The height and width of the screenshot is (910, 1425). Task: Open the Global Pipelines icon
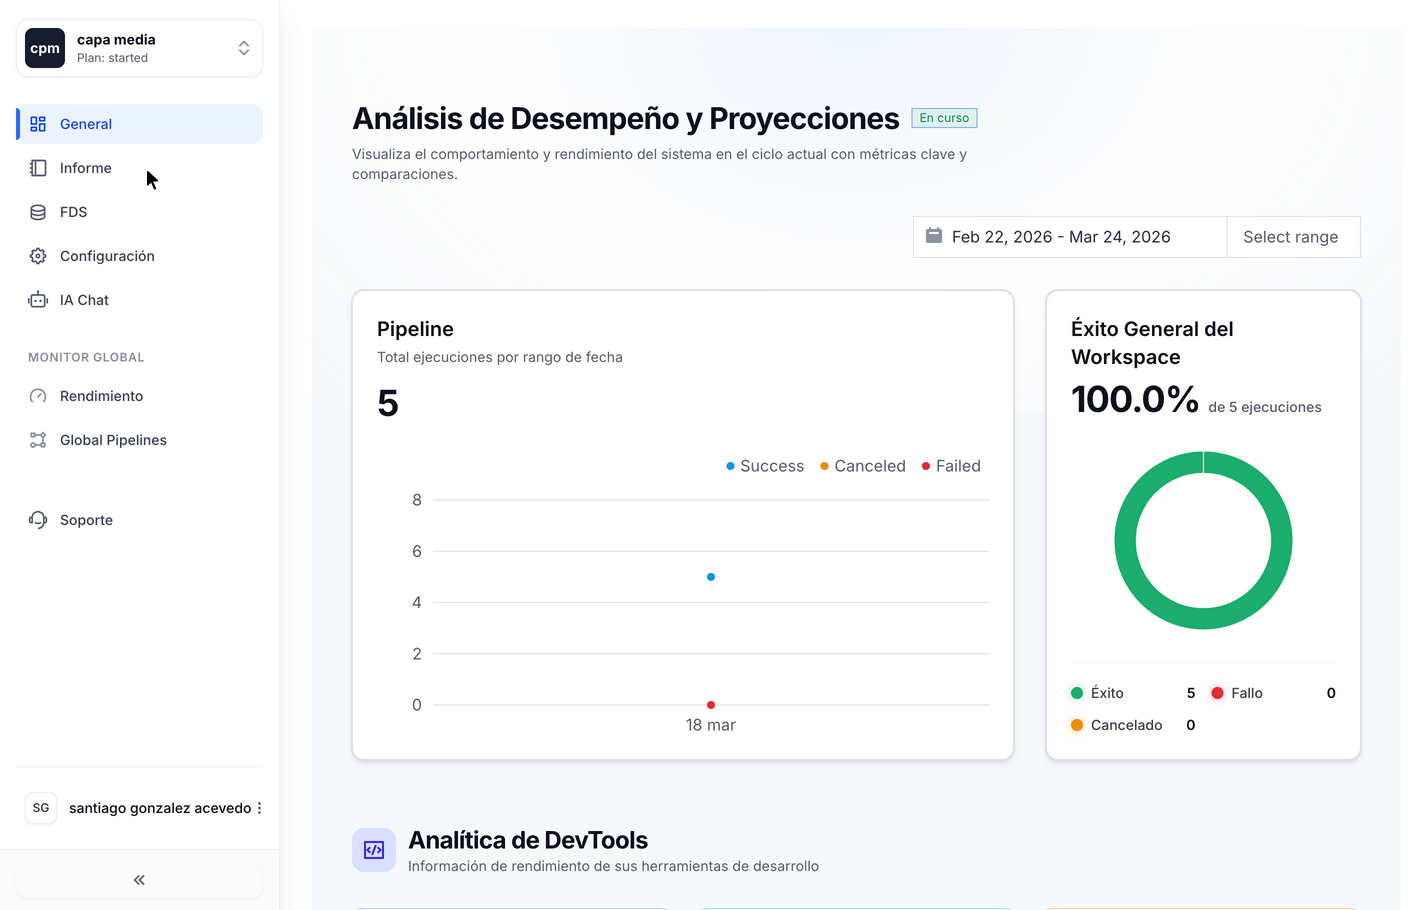click(37, 439)
